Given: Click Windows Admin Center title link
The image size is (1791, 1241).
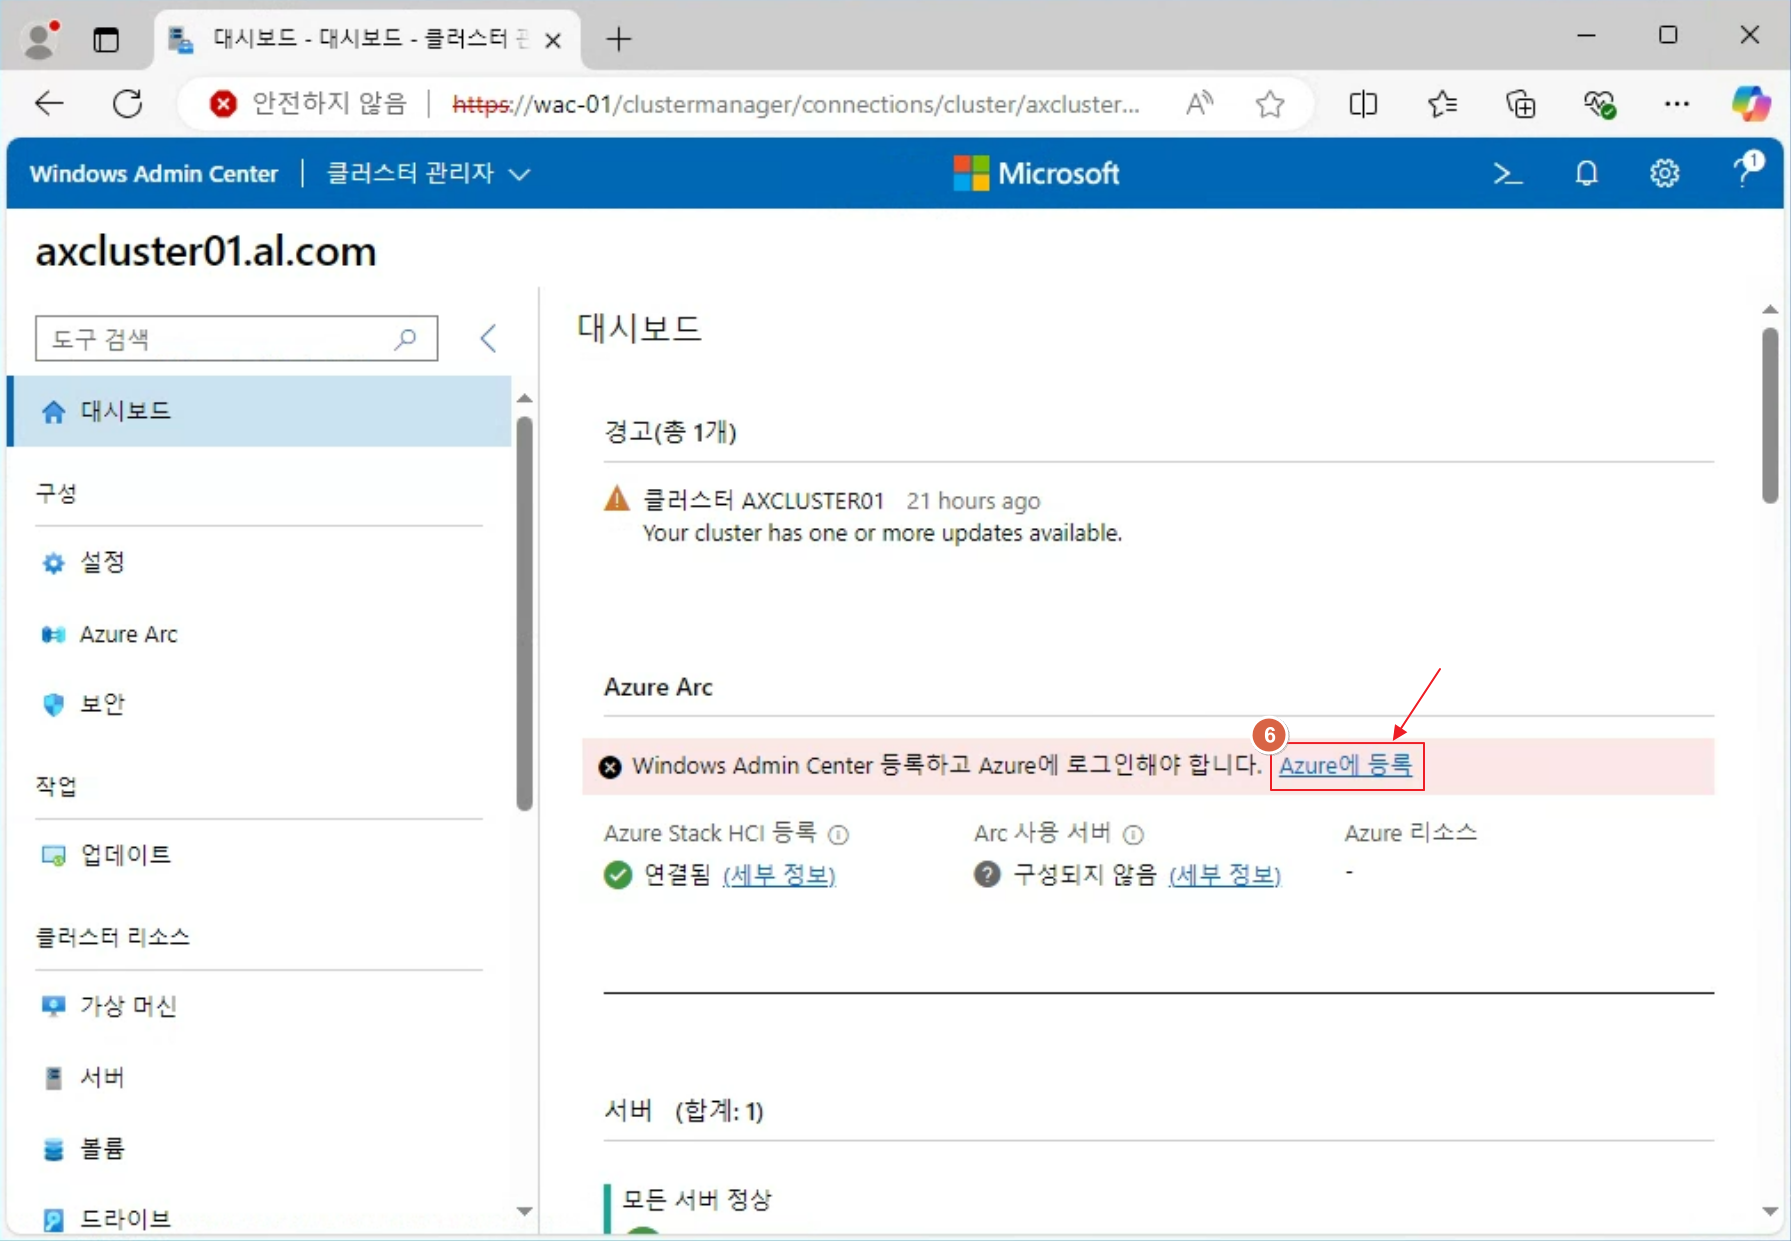Looking at the screenshot, I should click(154, 174).
